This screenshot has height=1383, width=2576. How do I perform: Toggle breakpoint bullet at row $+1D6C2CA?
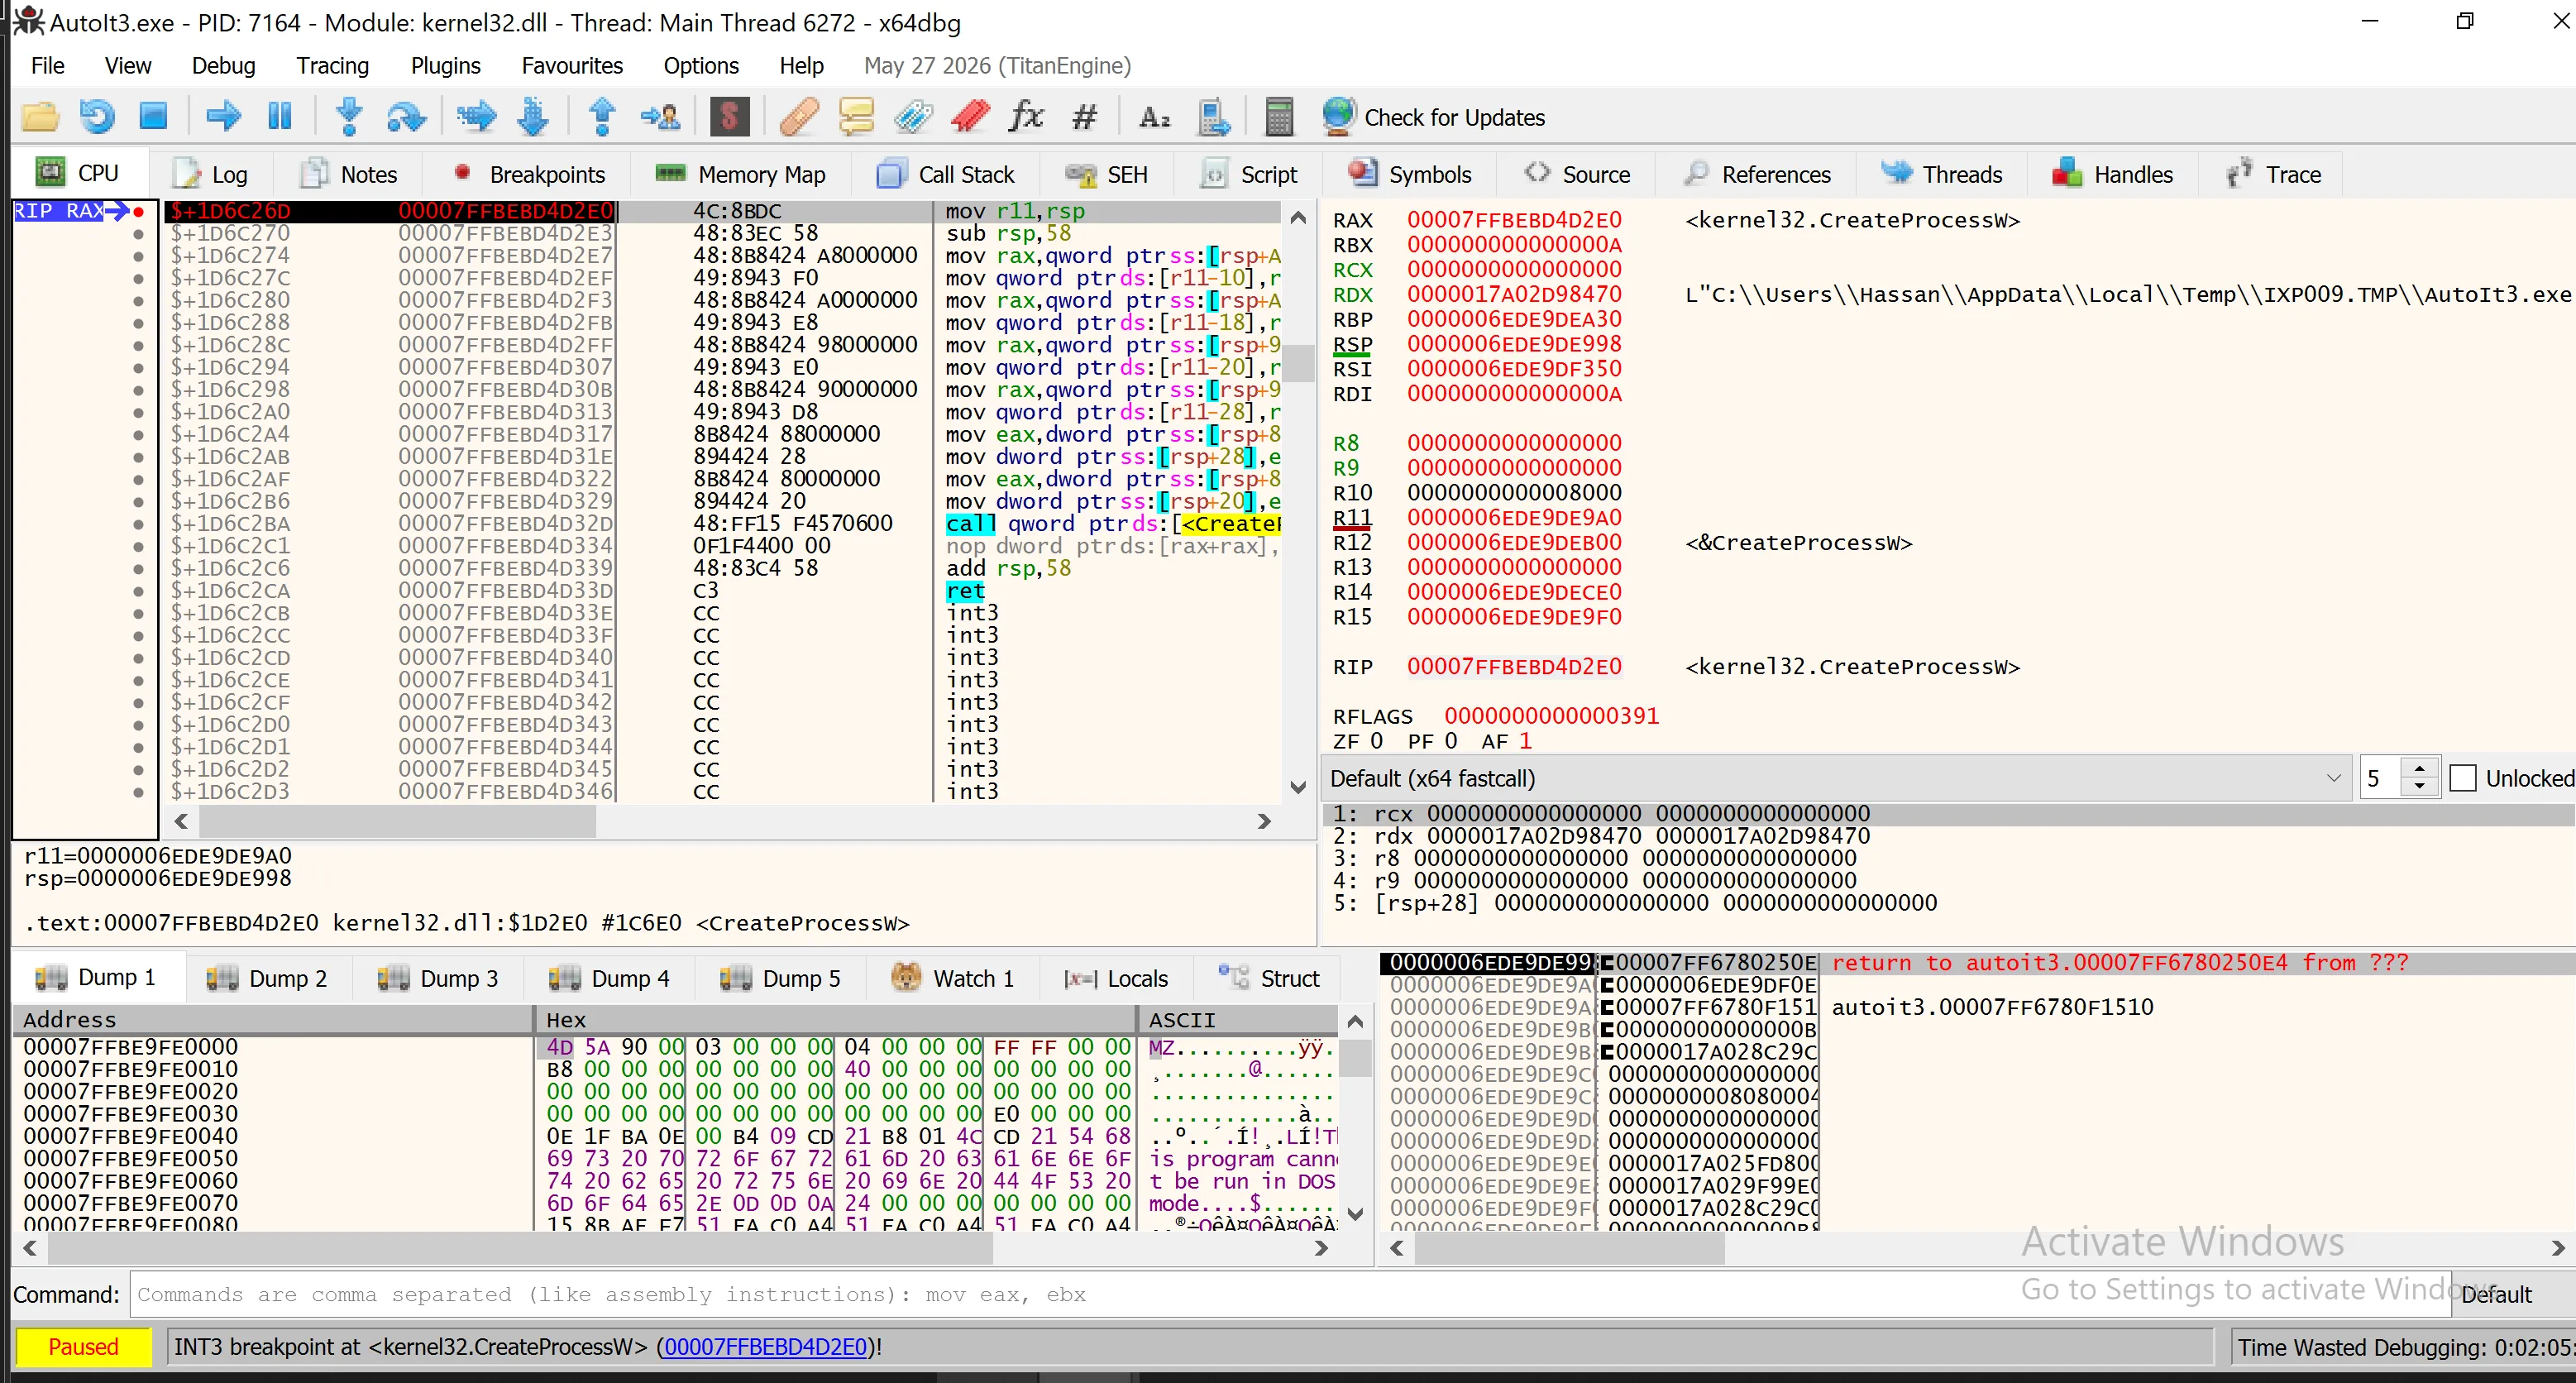138,591
